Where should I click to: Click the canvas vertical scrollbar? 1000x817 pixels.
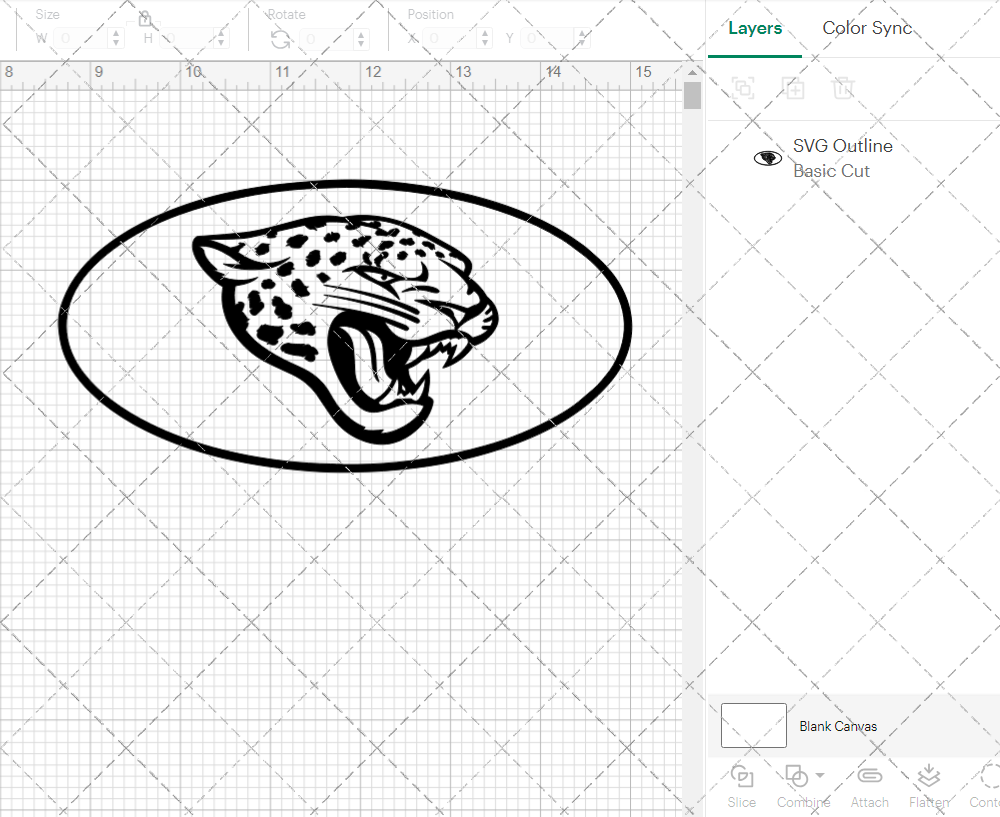point(691,95)
